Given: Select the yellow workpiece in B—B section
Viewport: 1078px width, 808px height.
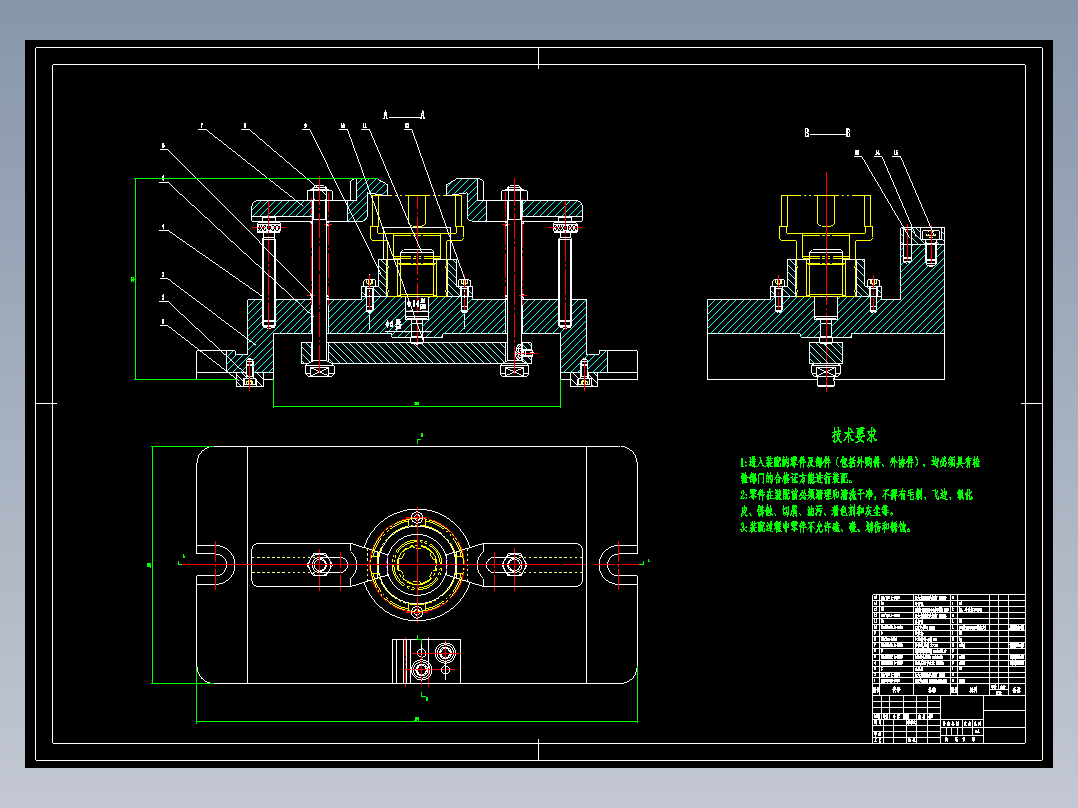Looking at the screenshot, I should [x=826, y=245].
